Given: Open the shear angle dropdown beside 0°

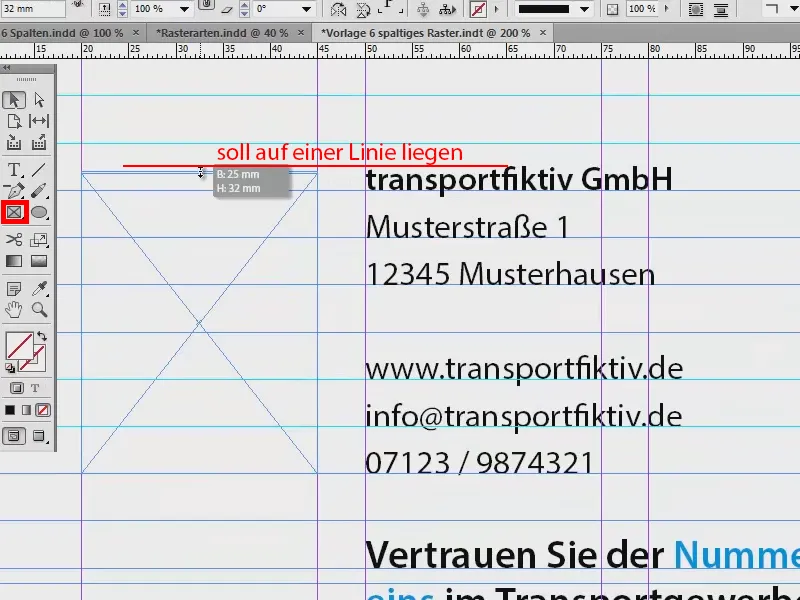Looking at the screenshot, I should 306,9.
